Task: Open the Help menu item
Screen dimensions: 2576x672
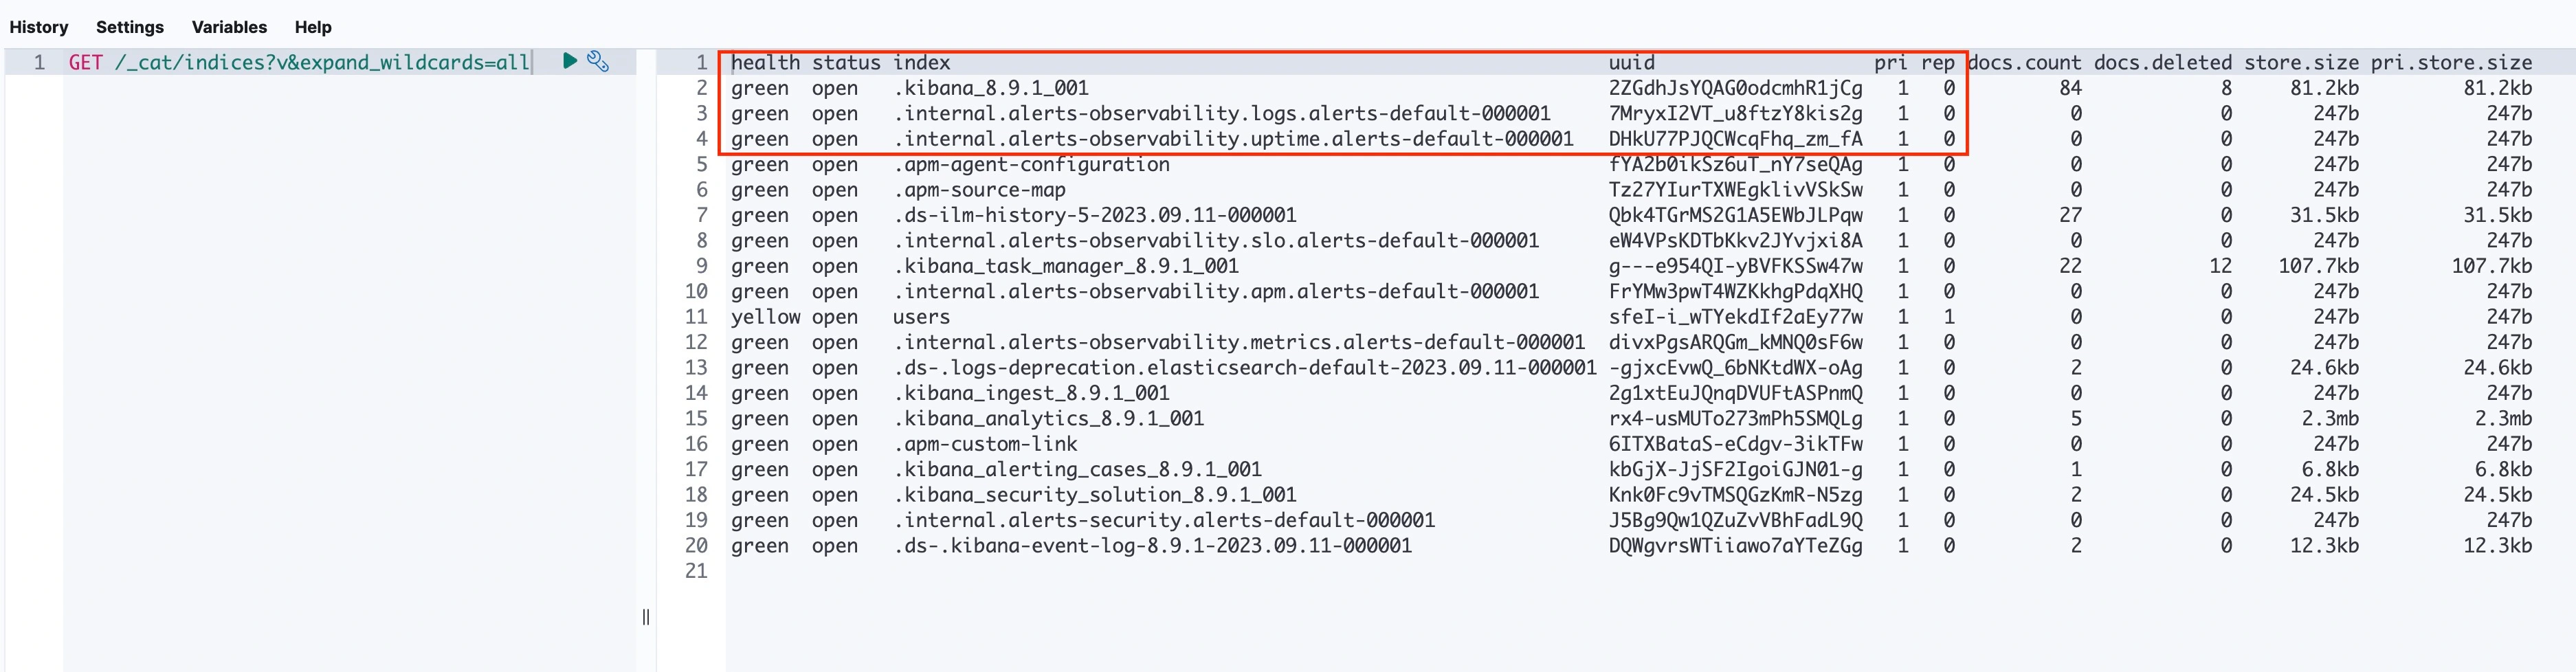Action: coord(313,27)
